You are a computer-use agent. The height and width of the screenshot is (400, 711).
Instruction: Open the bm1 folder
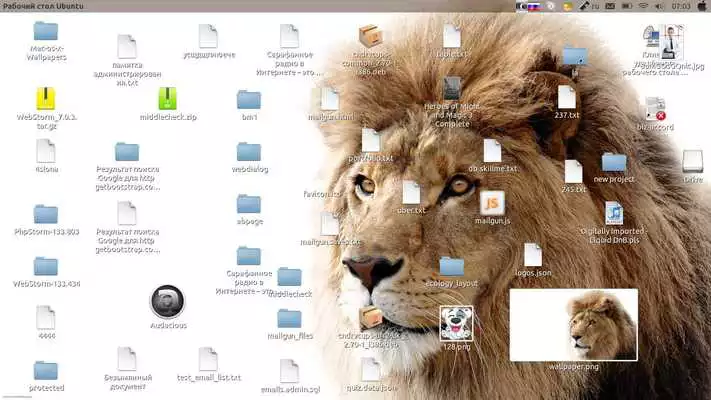coord(249,100)
